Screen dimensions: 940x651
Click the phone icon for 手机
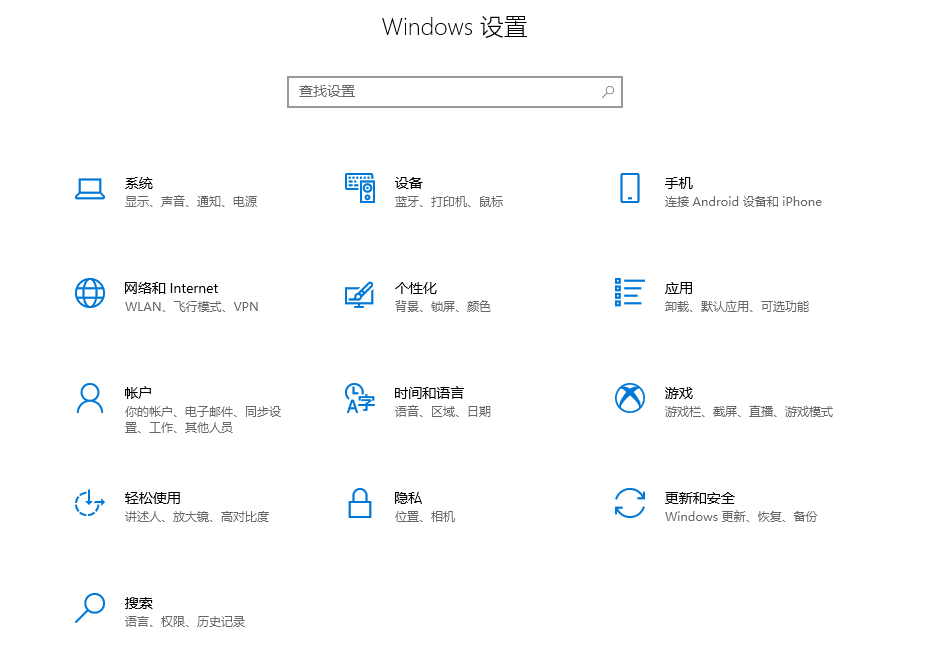(629, 188)
